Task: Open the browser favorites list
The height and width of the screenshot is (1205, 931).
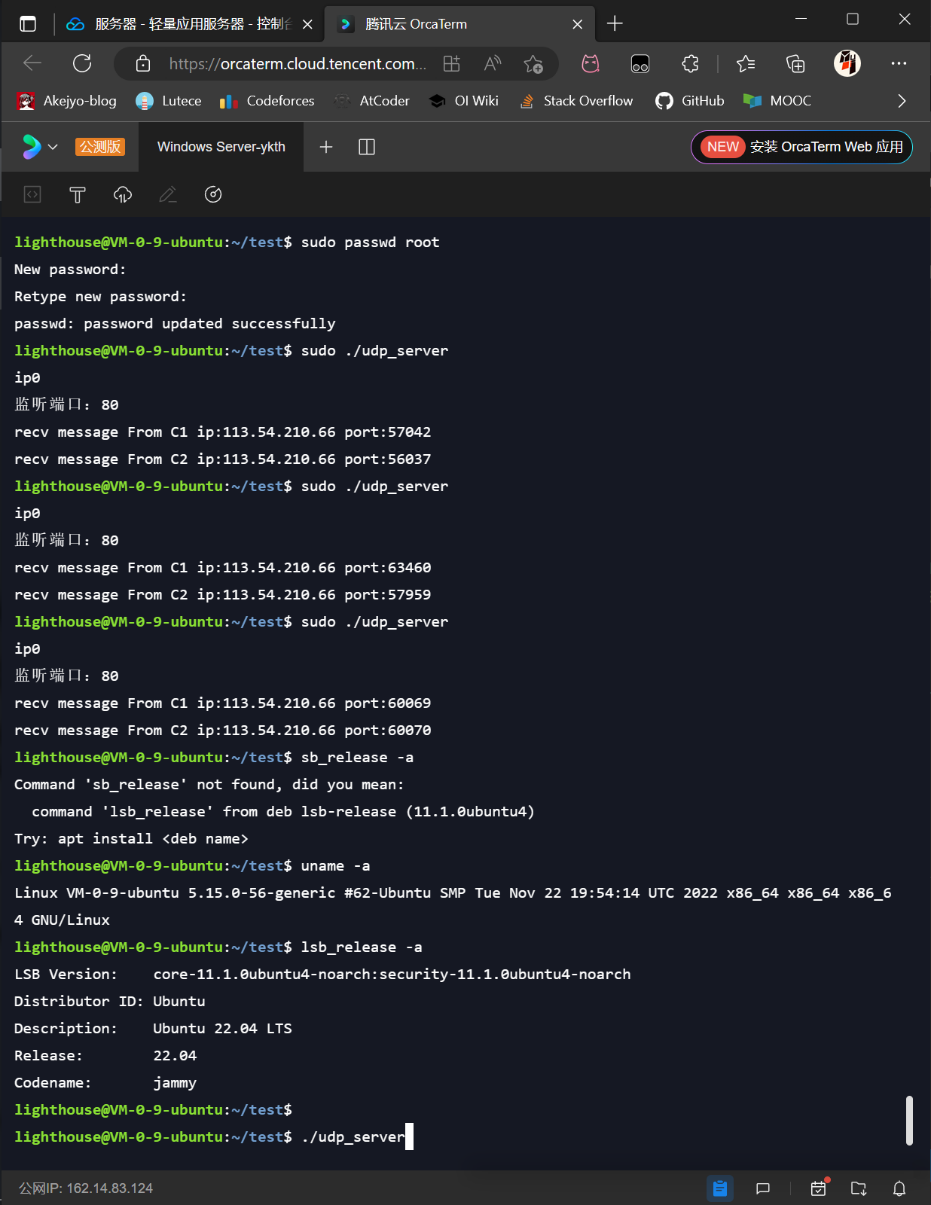Action: (x=746, y=63)
